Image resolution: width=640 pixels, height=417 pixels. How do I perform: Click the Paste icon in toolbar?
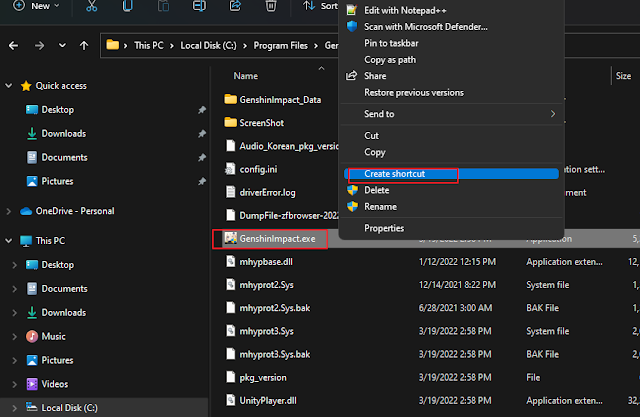pyautogui.click(x=163, y=6)
